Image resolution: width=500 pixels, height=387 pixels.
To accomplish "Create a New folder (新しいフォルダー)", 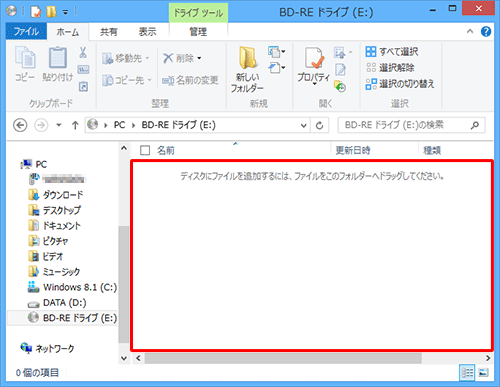I will tap(247, 69).
